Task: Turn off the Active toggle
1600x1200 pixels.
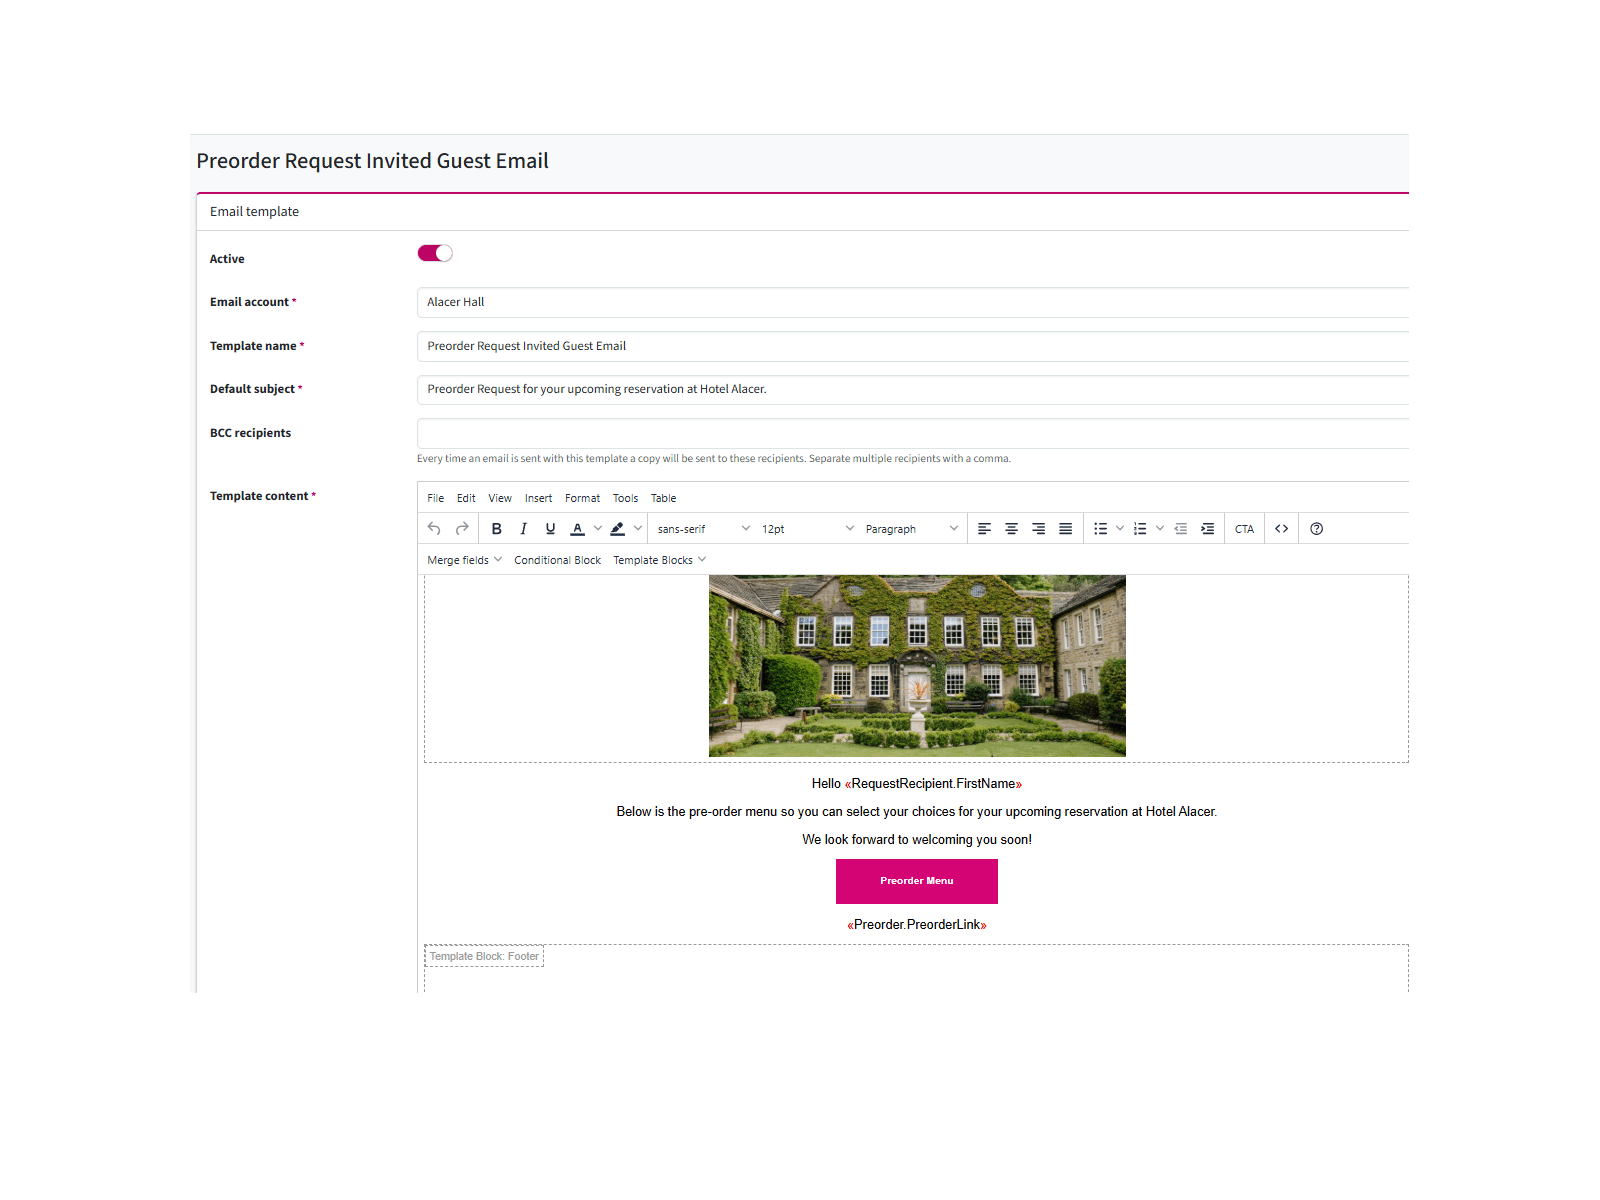Action: (435, 253)
